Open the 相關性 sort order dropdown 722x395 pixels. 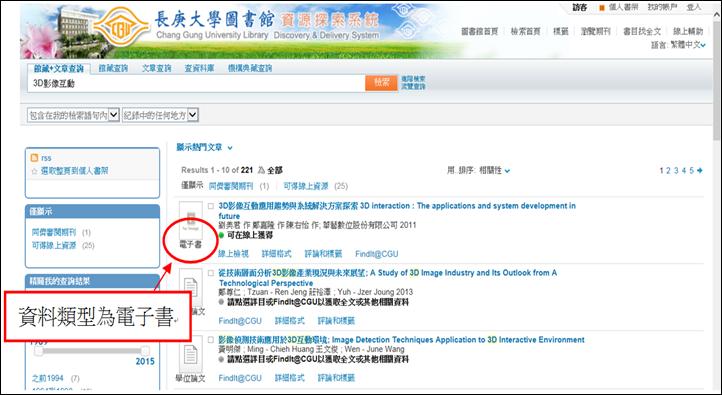pos(495,170)
